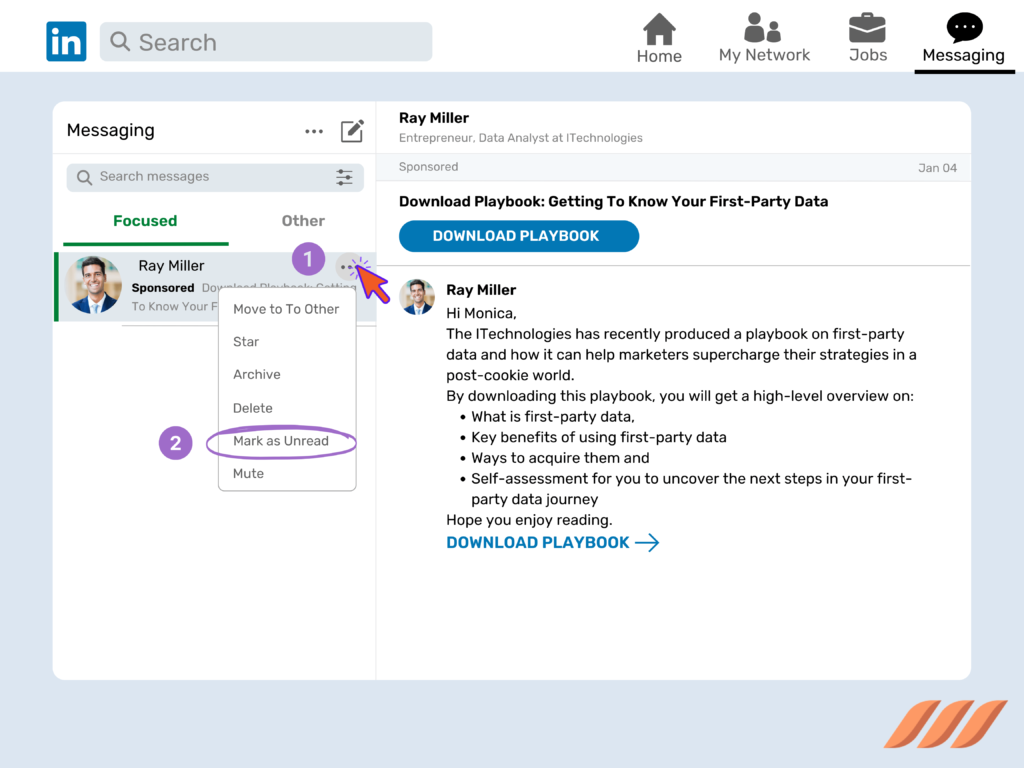This screenshot has height=768, width=1024.
Task: Select Mark as Unread from the menu
Action: click(281, 441)
